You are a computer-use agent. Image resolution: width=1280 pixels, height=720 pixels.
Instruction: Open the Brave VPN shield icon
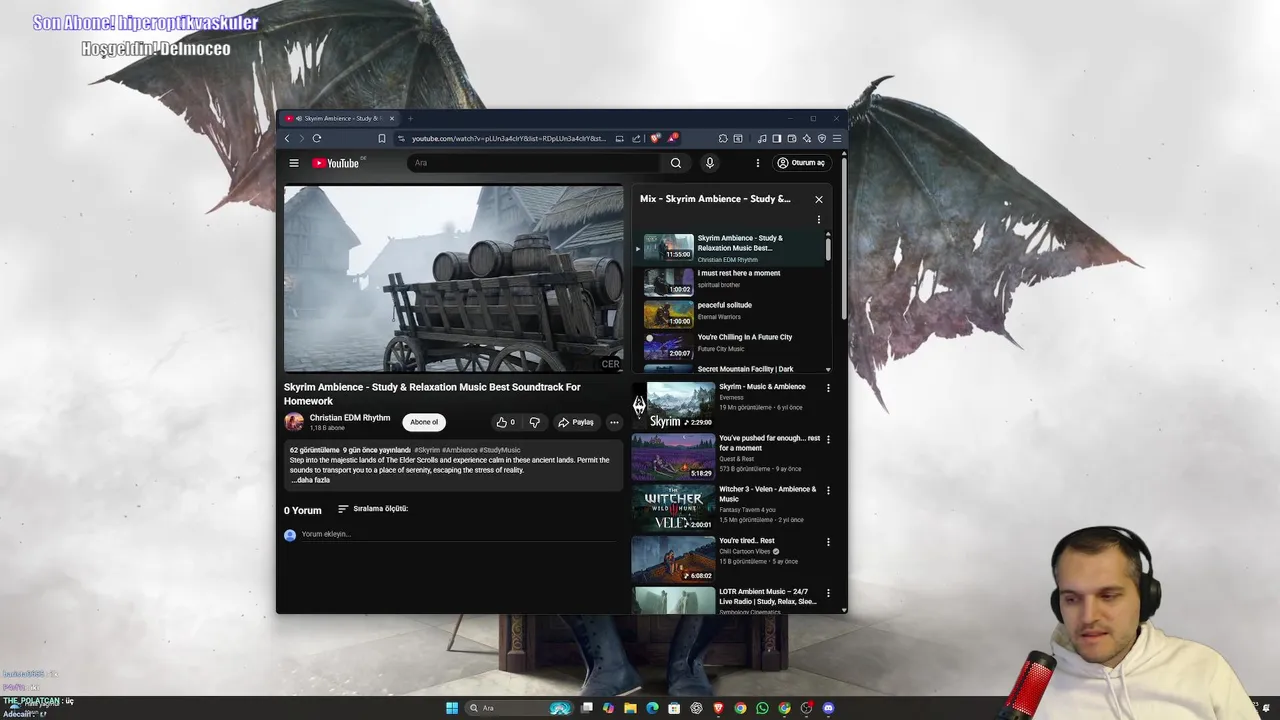click(822, 139)
